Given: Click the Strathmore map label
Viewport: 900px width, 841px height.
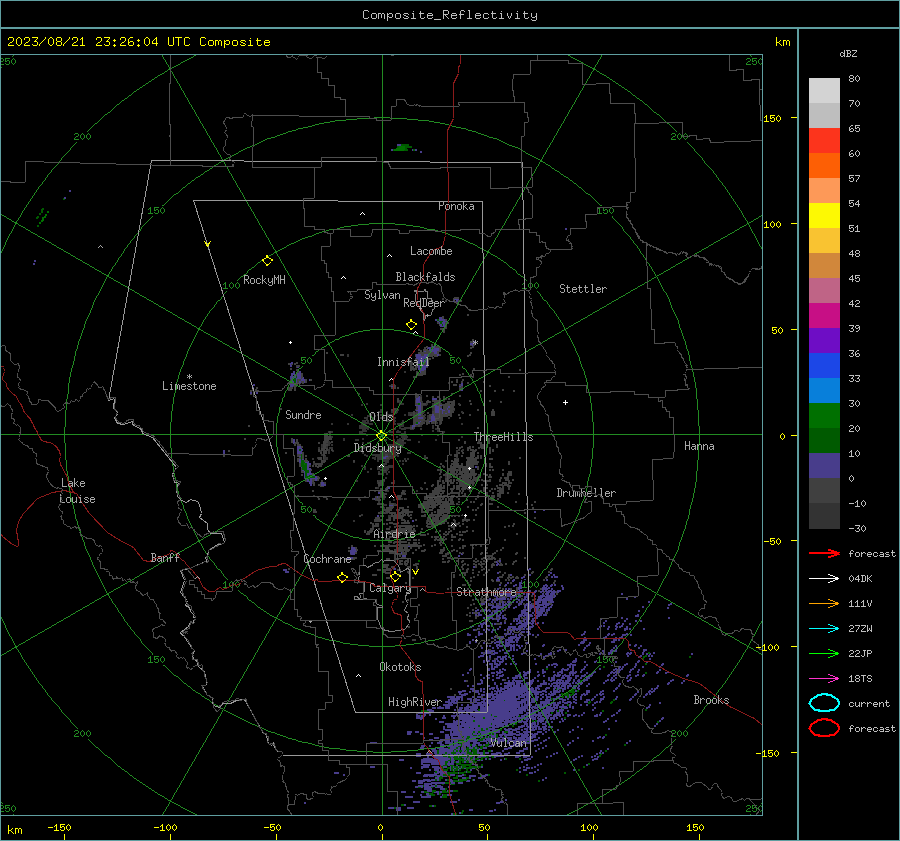Looking at the screenshot, I should pyautogui.click(x=486, y=592).
